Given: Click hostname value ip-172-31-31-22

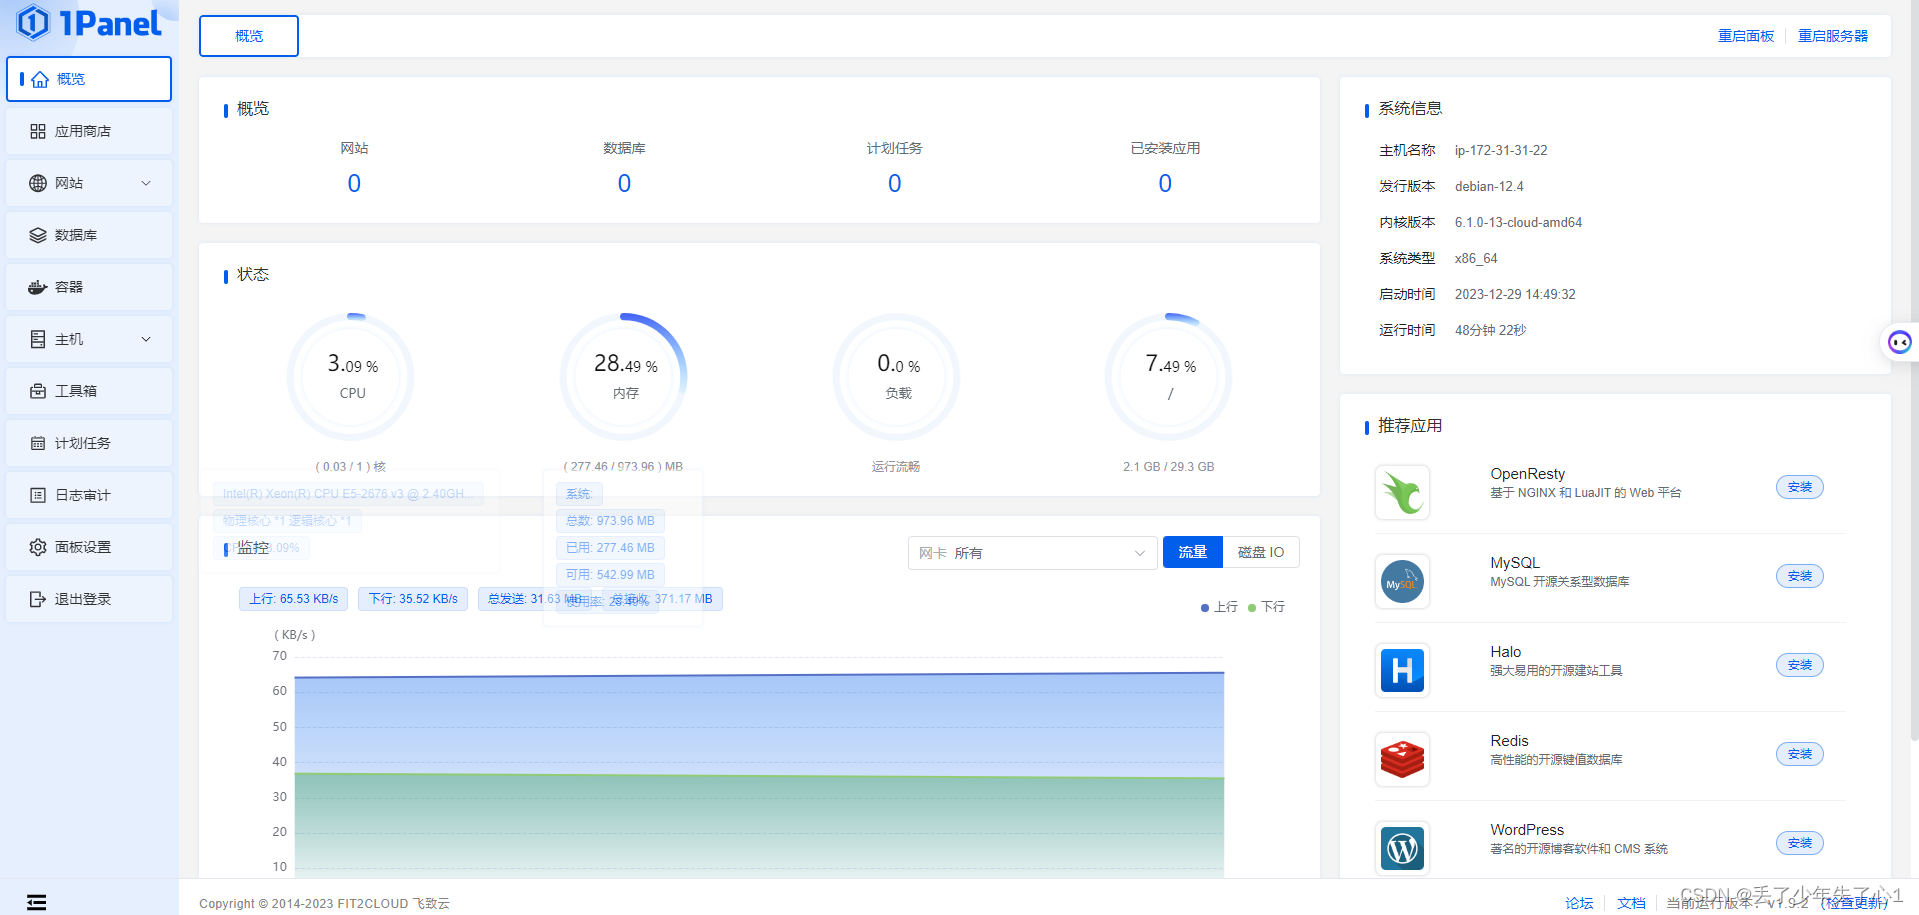Looking at the screenshot, I should pos(1501,151).
